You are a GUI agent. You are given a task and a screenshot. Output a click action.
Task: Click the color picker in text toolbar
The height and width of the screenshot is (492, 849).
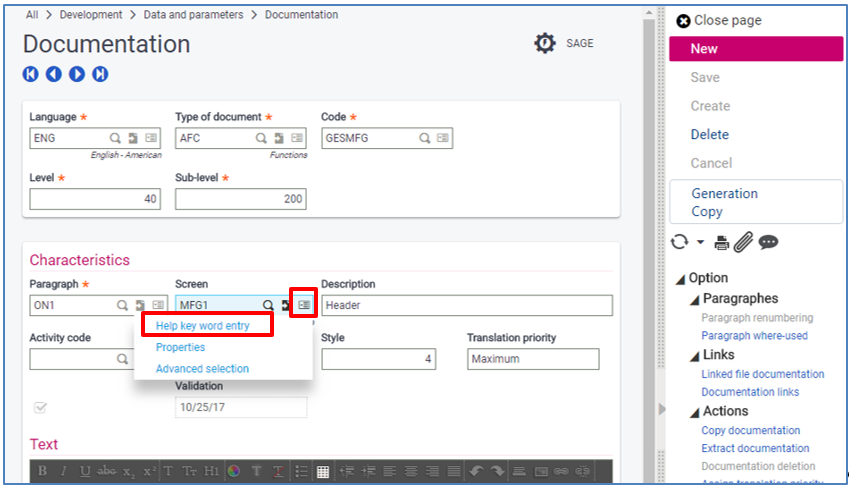click(233, 471)
